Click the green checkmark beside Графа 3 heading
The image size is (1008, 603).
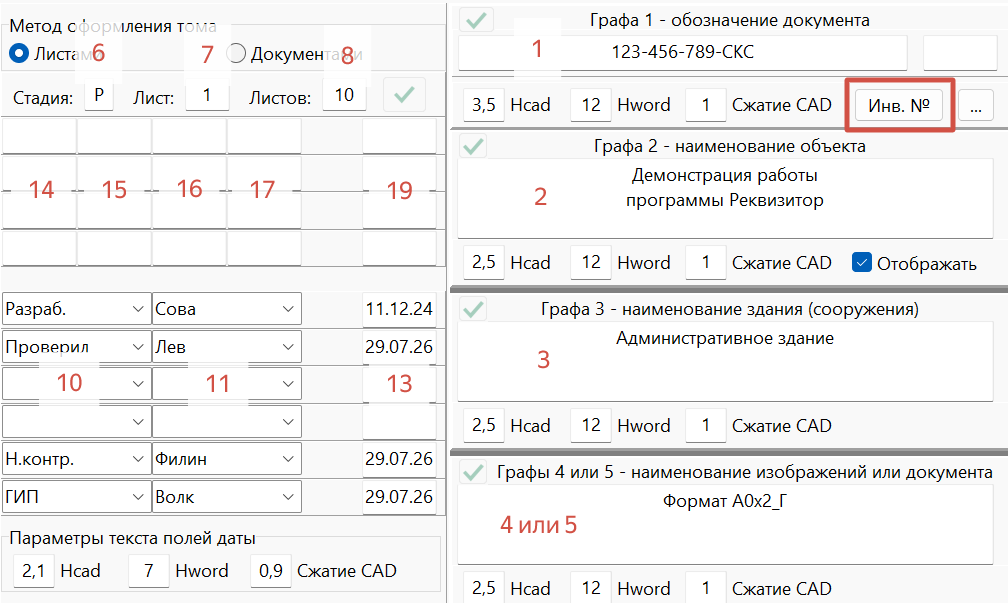(474, 309)
